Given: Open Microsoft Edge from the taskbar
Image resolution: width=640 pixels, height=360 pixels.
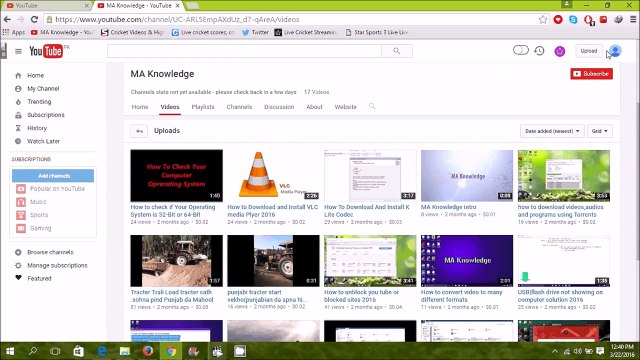Looking at the screenshot, I should point(102,351).
